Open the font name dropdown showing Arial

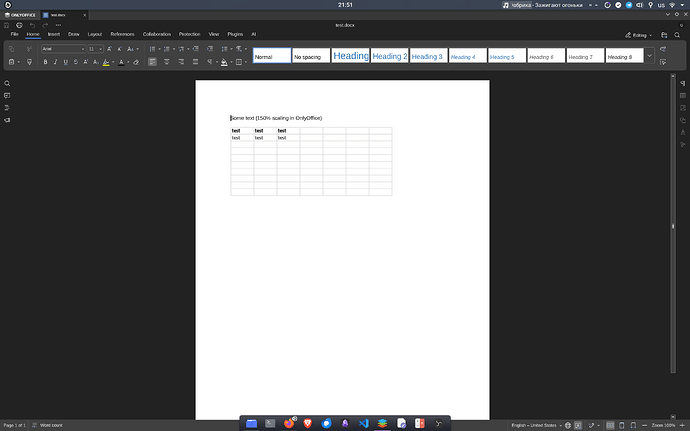click(x=63, y=49)
